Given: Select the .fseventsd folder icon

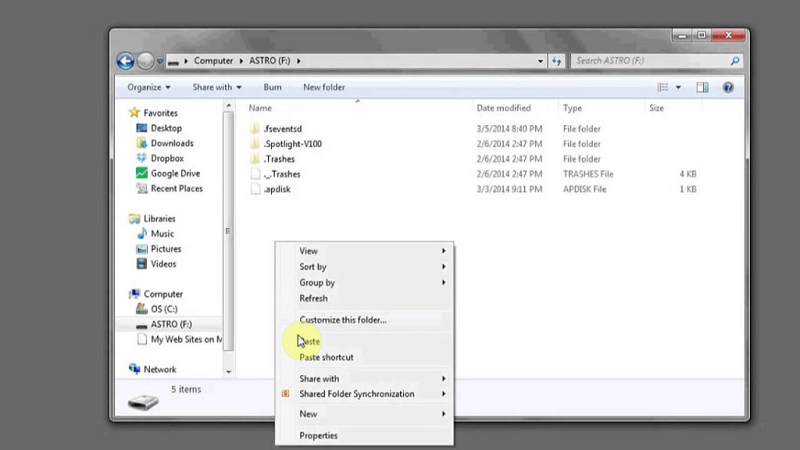Looking at the screenshot, I should 256,129.
